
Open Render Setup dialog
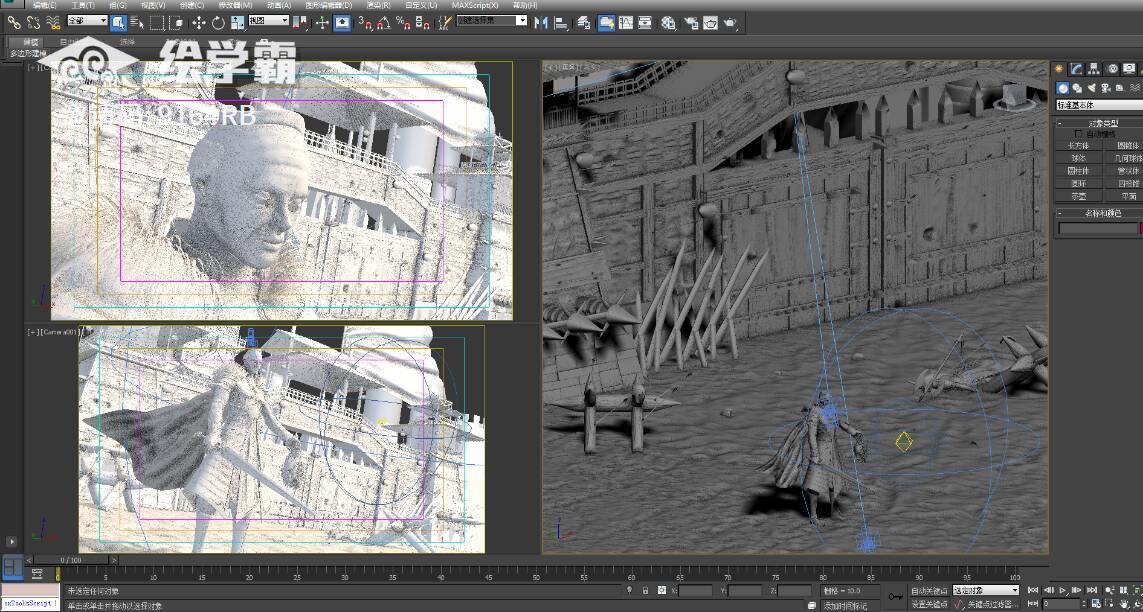(690, 23)
